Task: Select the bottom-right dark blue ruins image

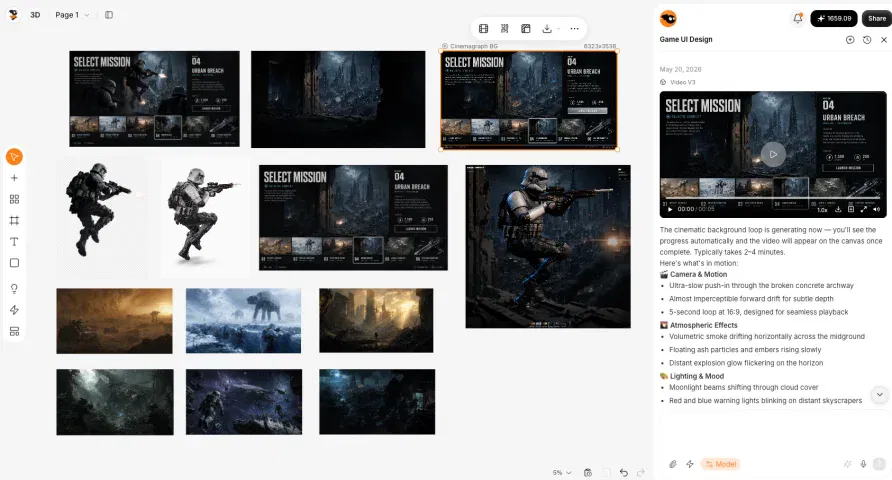Action: (x=377, y=402)
